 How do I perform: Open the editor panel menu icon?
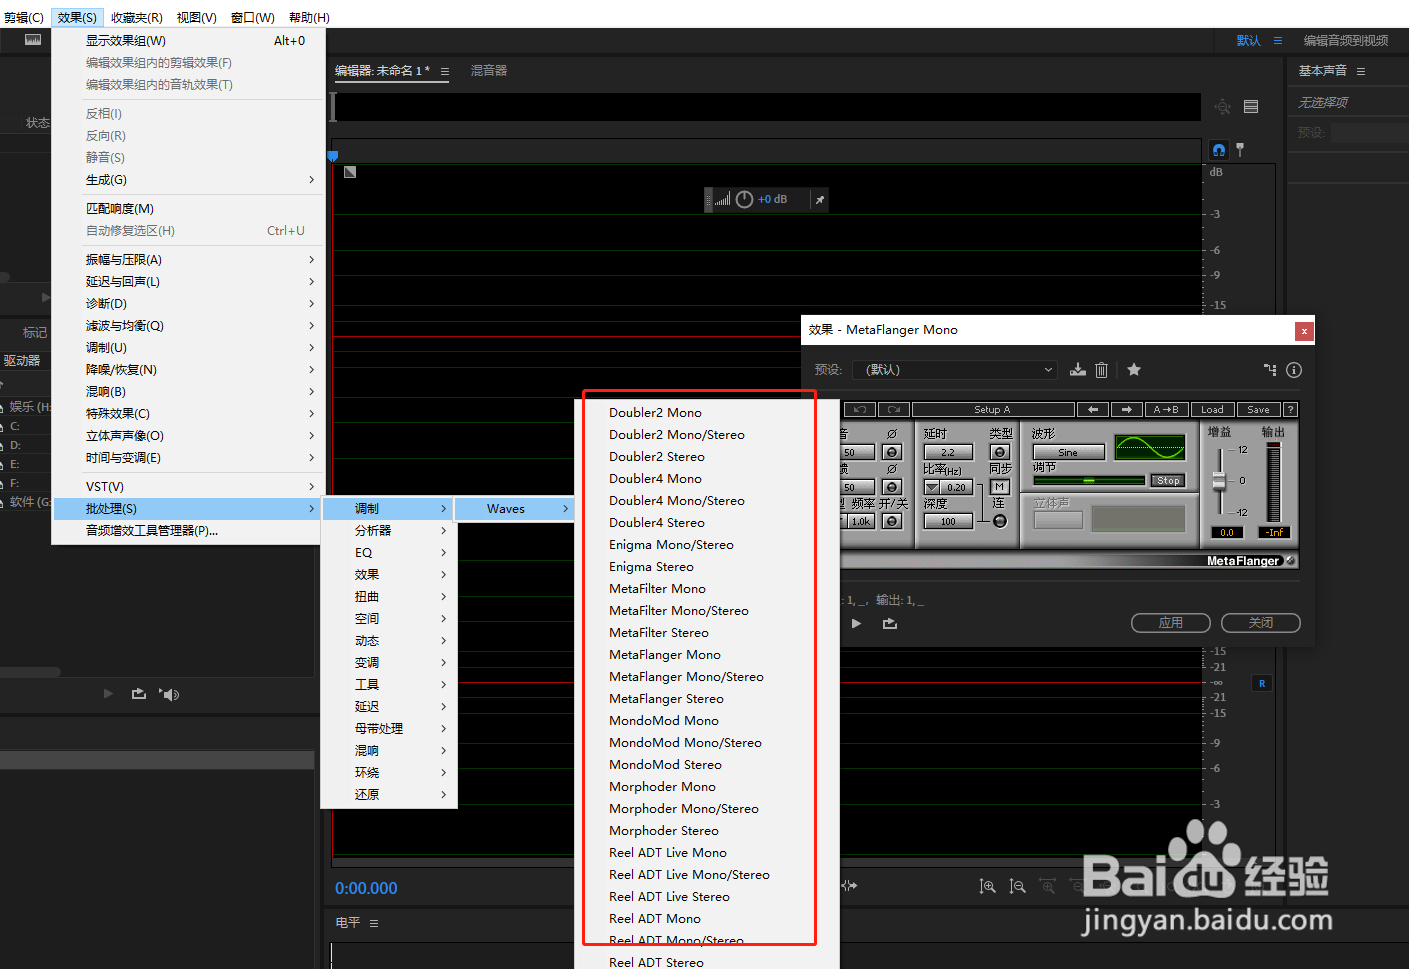coord(445,71)
